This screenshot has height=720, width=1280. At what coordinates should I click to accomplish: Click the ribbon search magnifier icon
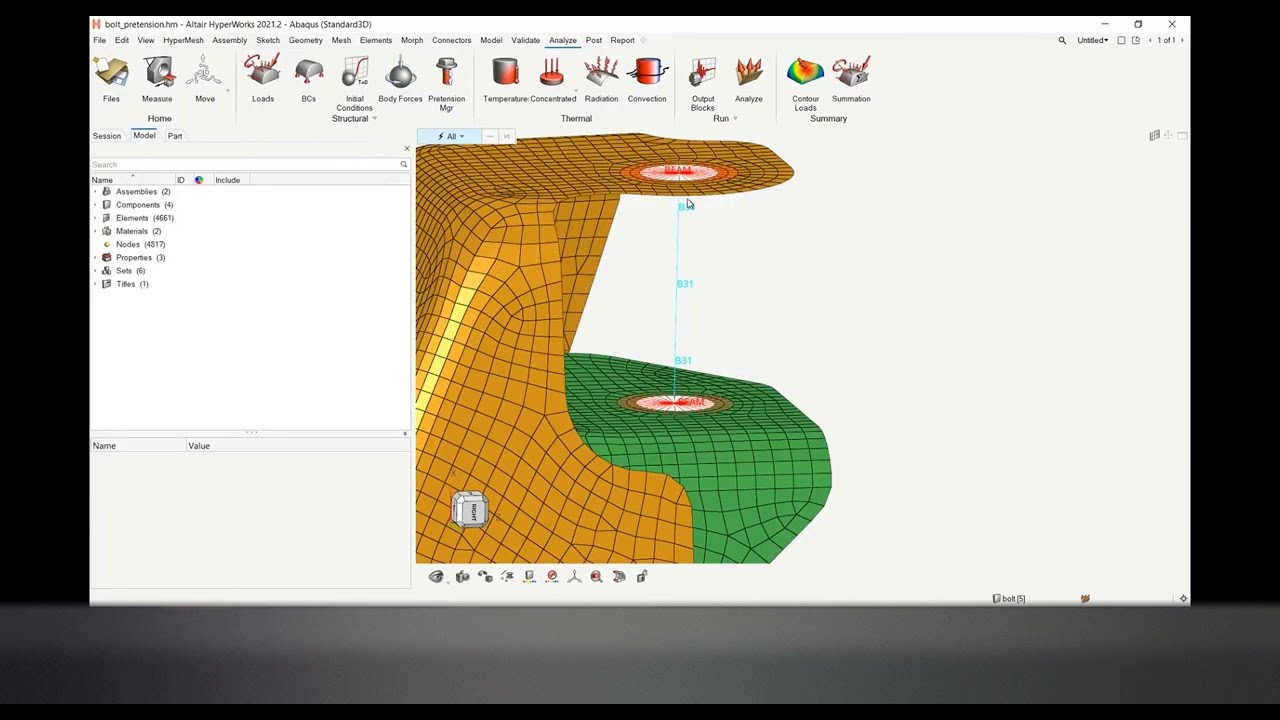click(1062, 40)
